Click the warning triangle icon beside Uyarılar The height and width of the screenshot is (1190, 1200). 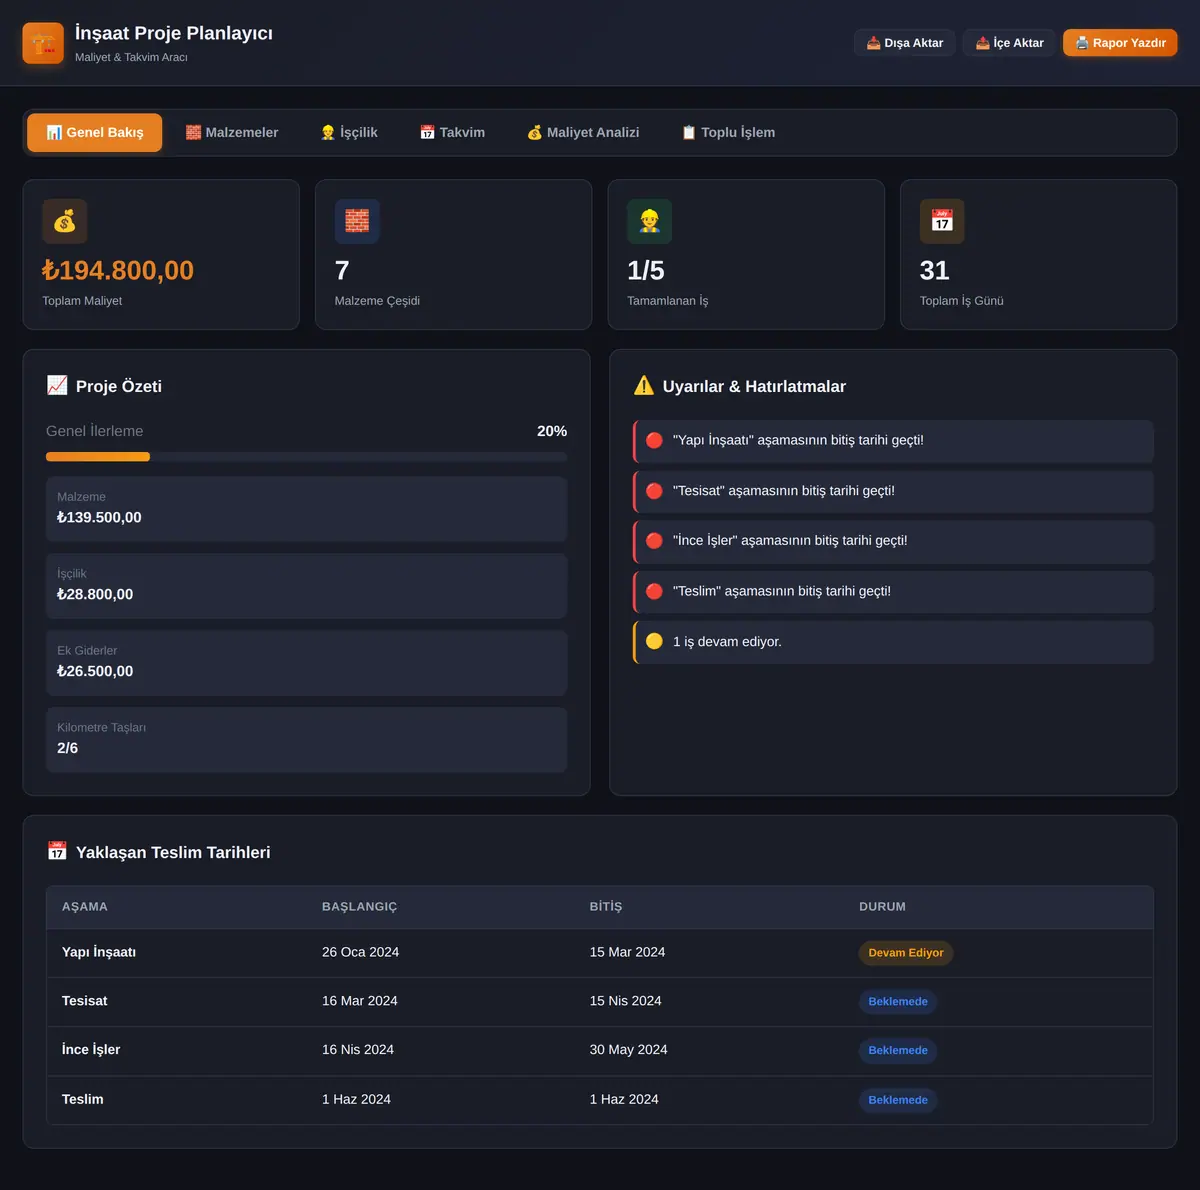[x=644, y=386]
